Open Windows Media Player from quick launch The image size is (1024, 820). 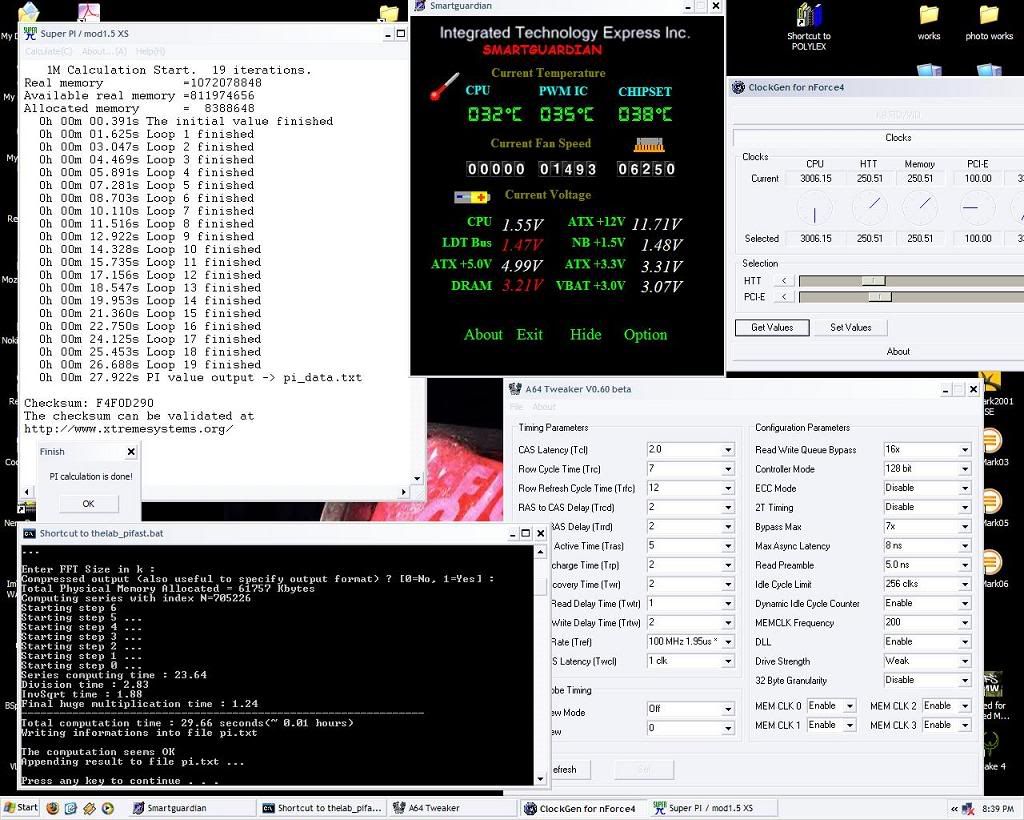(108, 808)
